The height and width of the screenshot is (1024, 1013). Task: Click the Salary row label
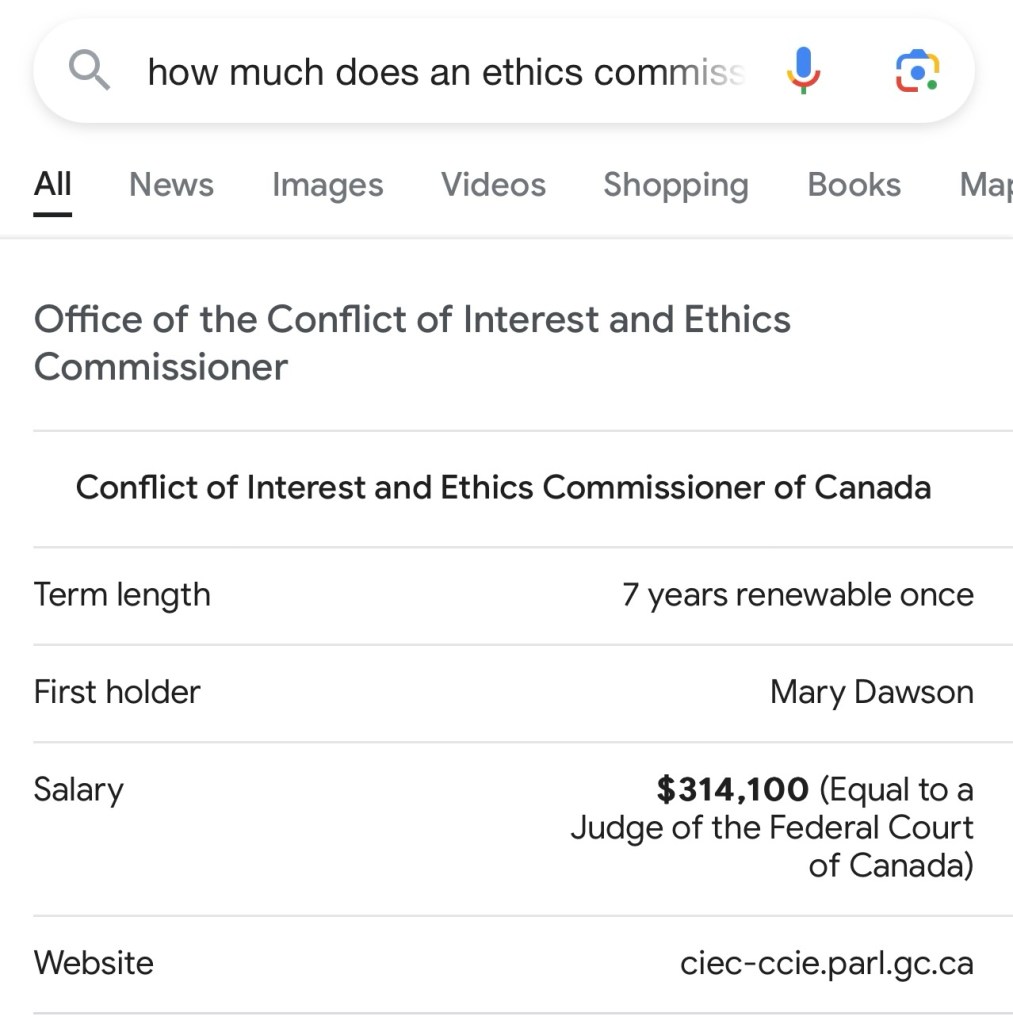(78, 790)
